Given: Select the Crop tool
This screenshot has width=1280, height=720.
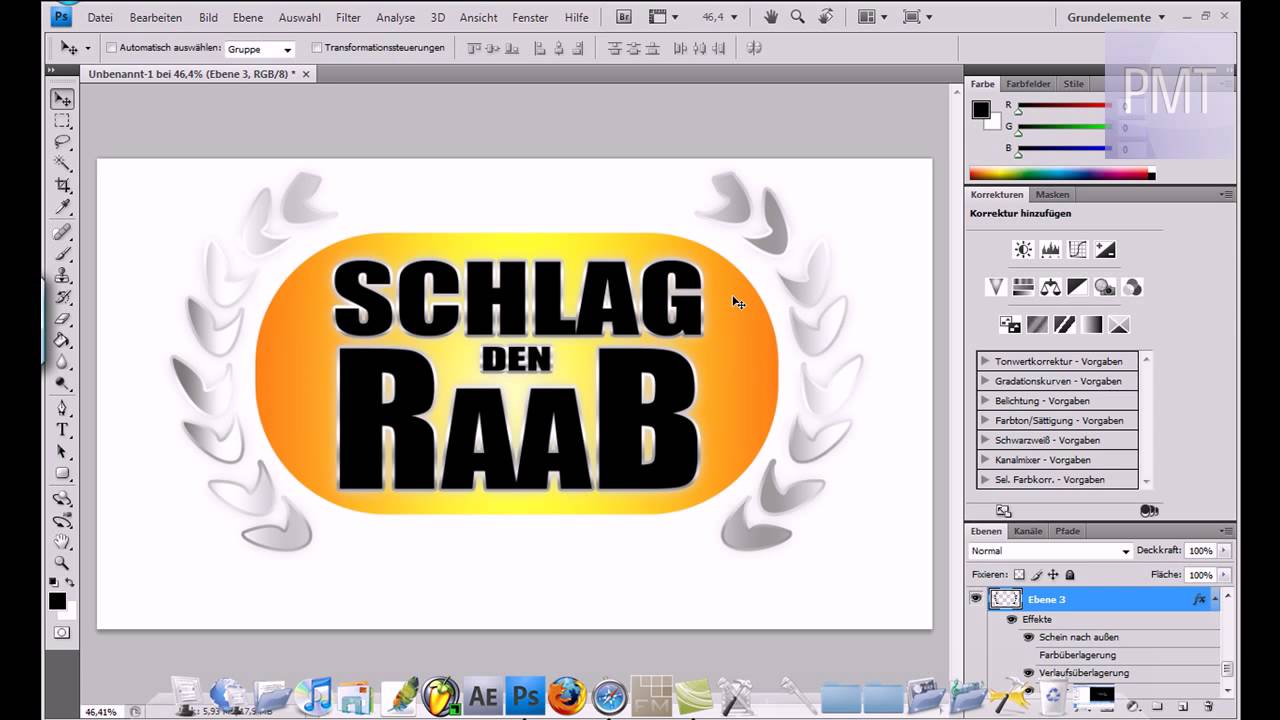Looking at the screenshot, I should (63, 186).
